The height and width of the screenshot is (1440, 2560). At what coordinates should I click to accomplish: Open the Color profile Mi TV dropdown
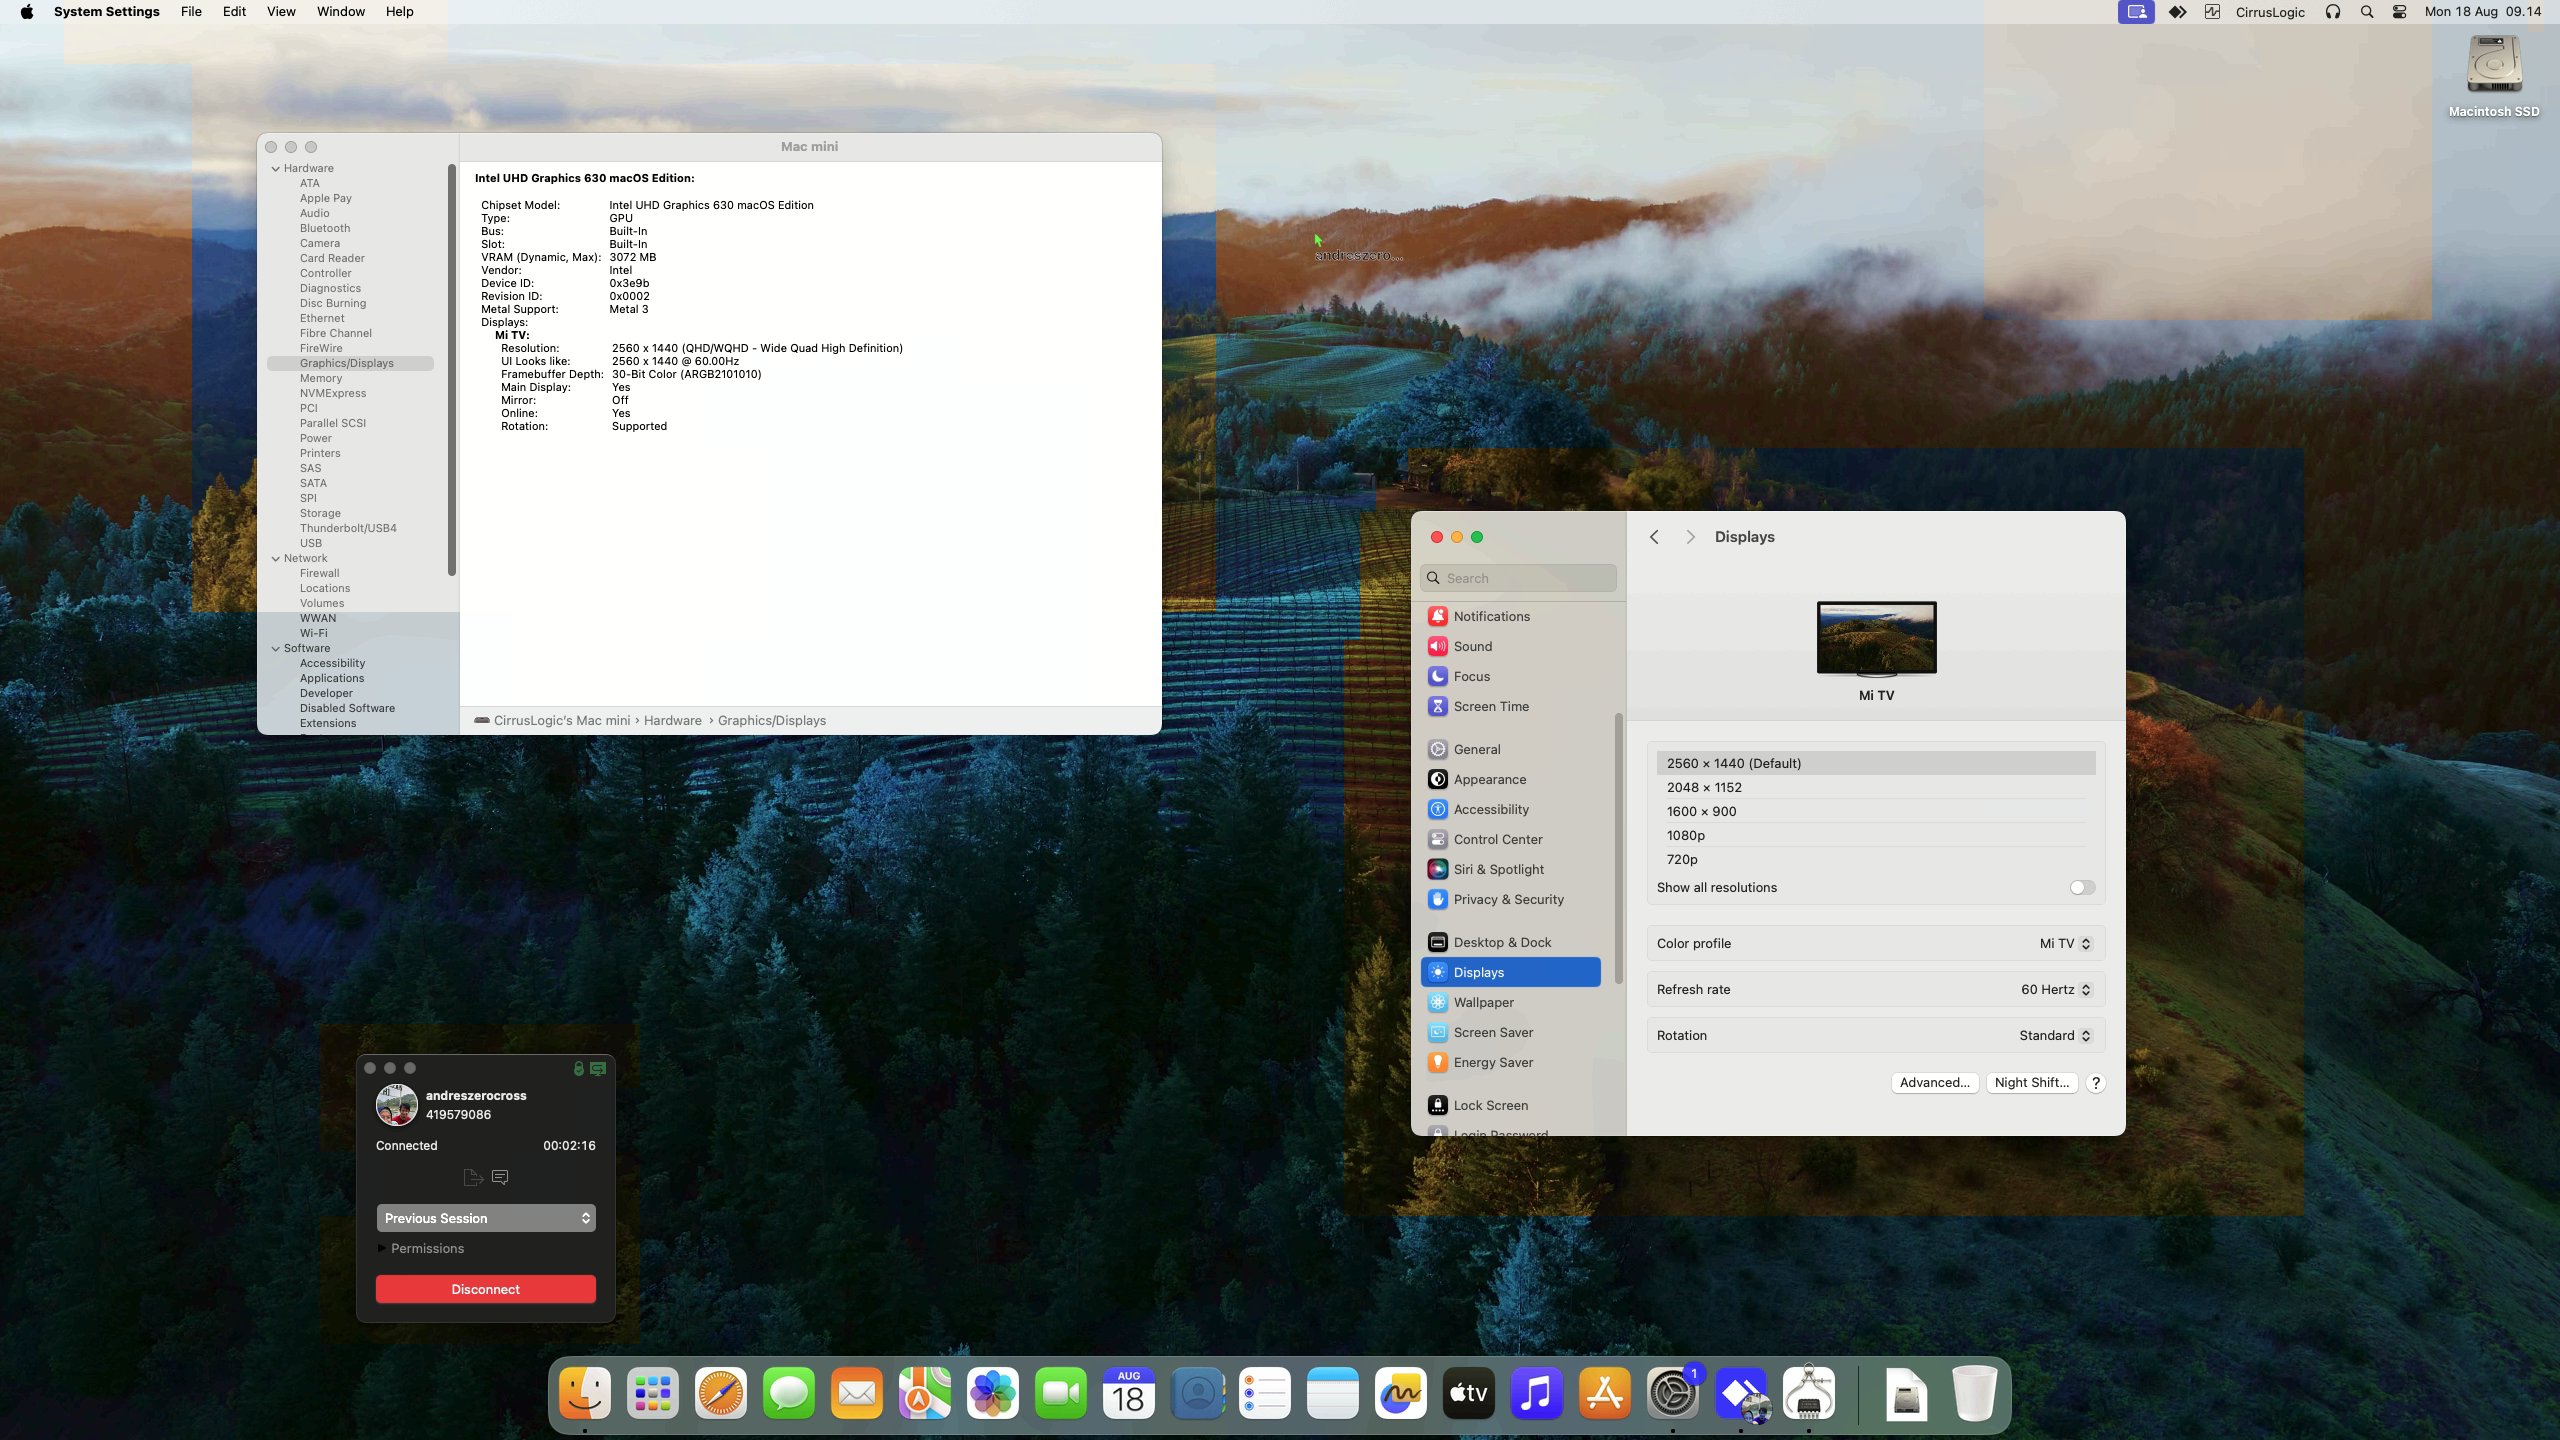pos(2065,943)
